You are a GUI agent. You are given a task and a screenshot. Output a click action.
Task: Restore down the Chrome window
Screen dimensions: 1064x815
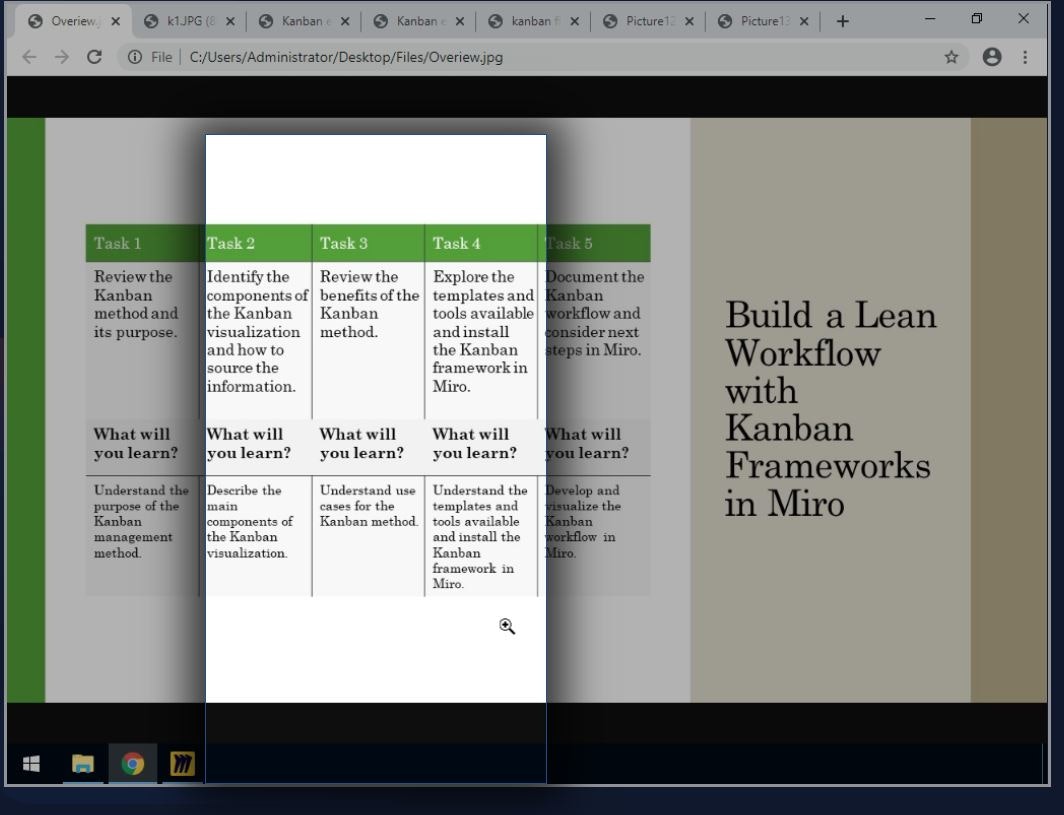[x=976, y=19]
